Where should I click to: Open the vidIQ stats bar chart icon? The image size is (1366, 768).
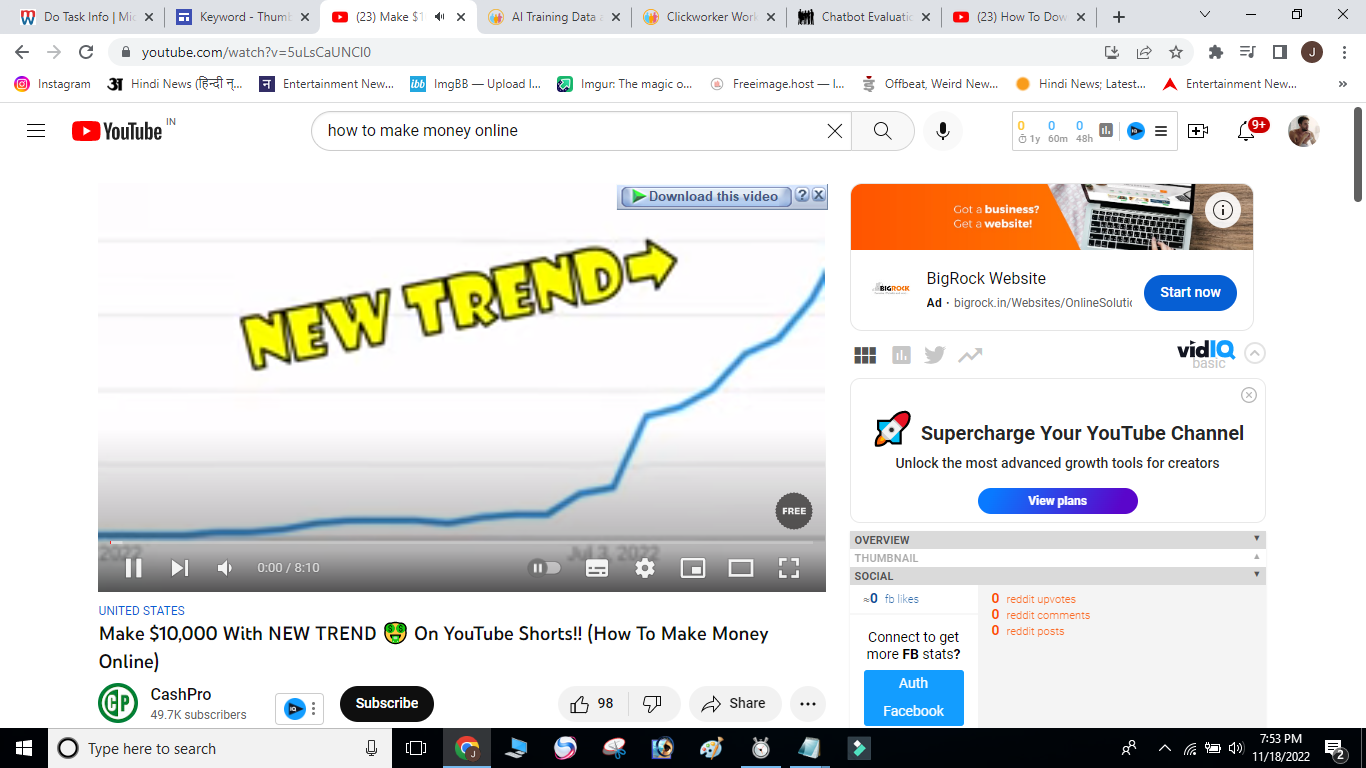coord(1107,130)
